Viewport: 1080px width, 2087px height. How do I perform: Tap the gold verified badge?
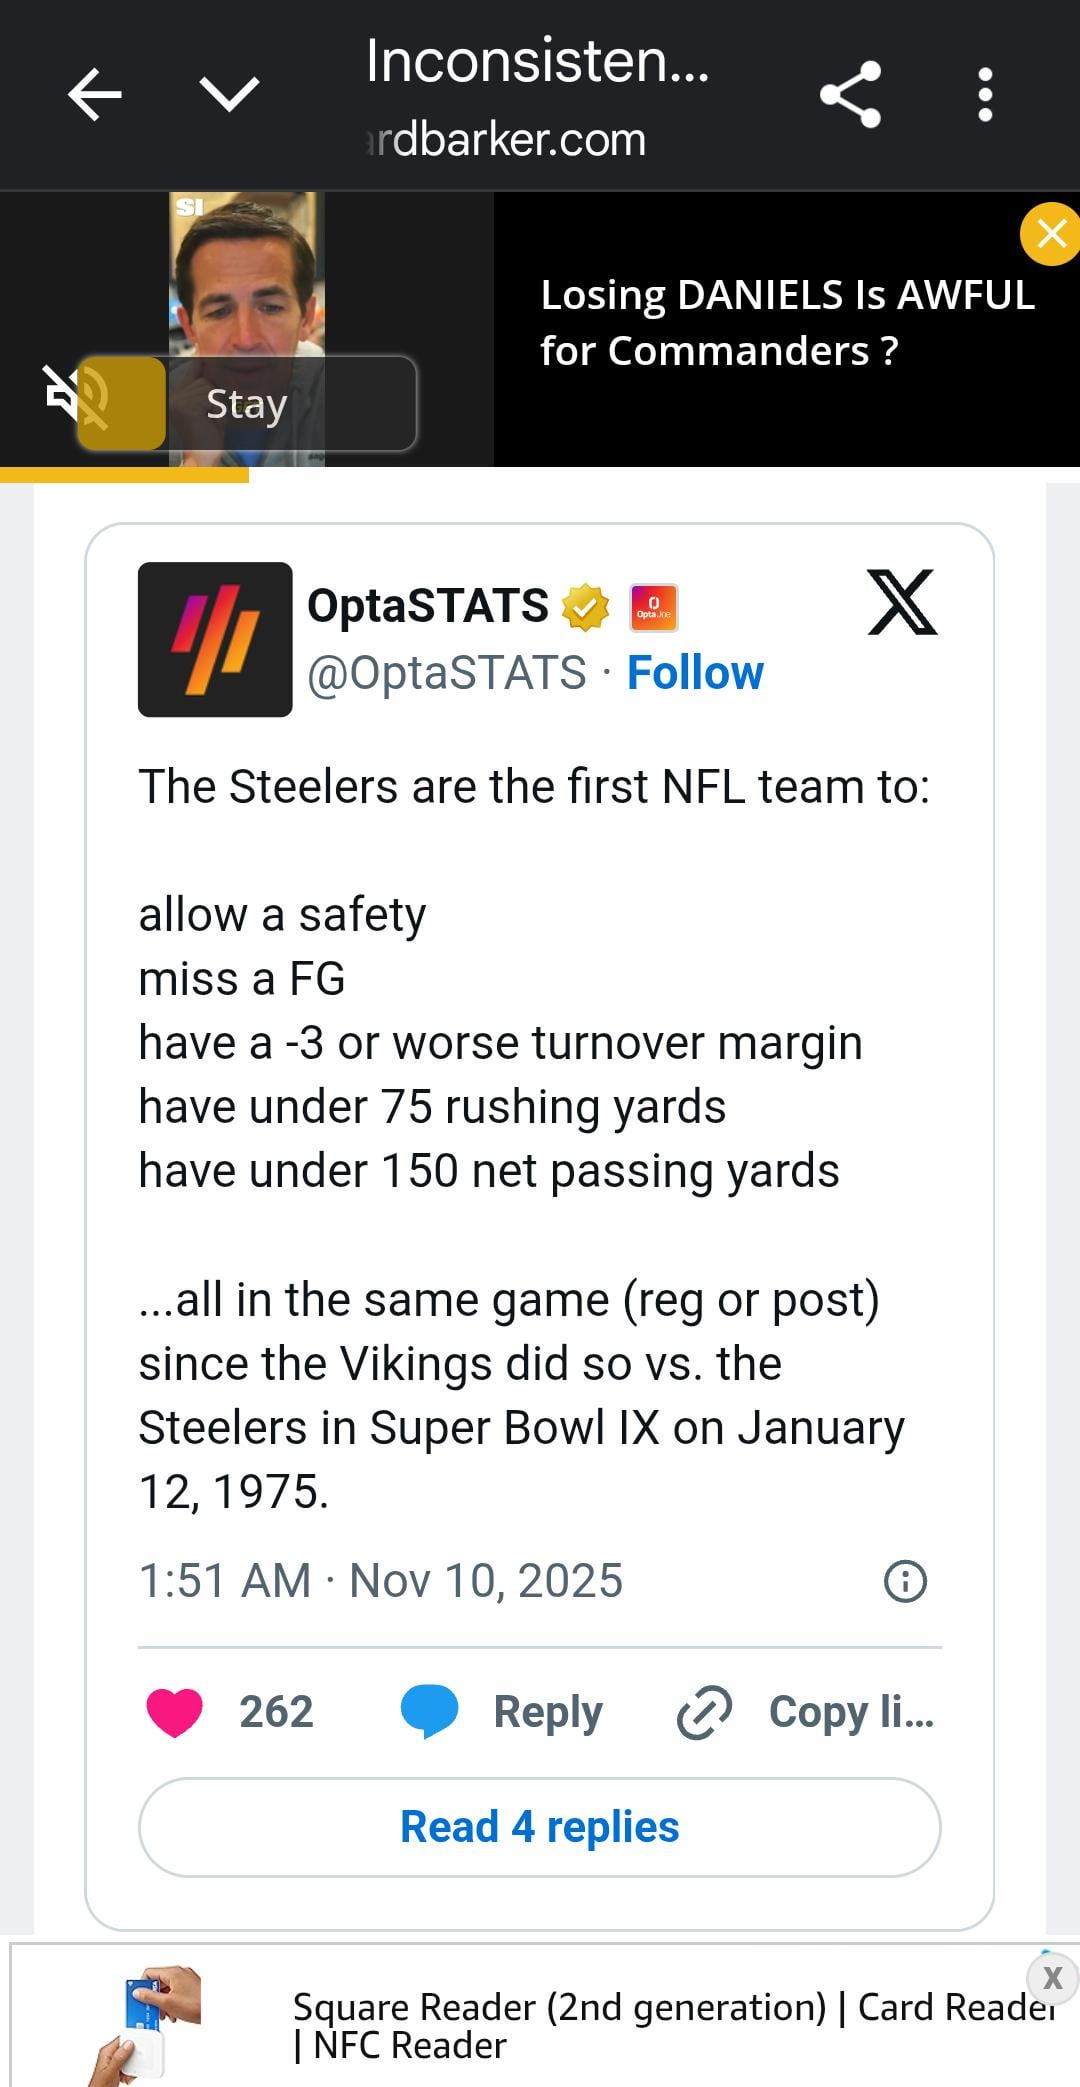[x=586, y=607]
